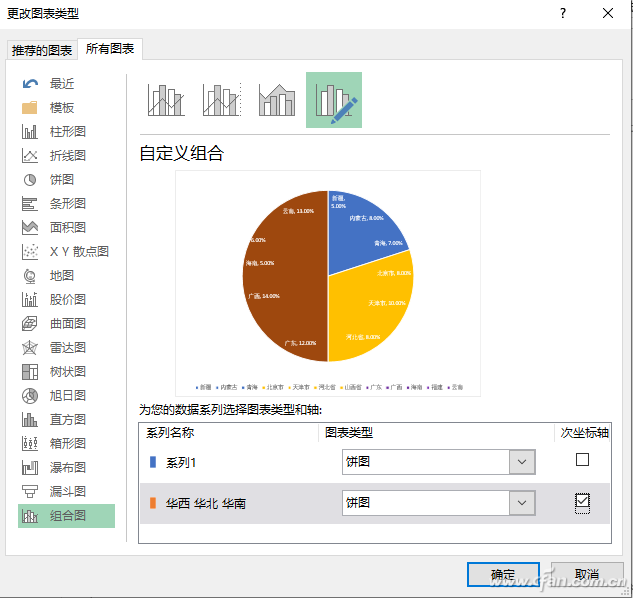
Task: Click the 系列名称 column header
Action: pos(170,432)
